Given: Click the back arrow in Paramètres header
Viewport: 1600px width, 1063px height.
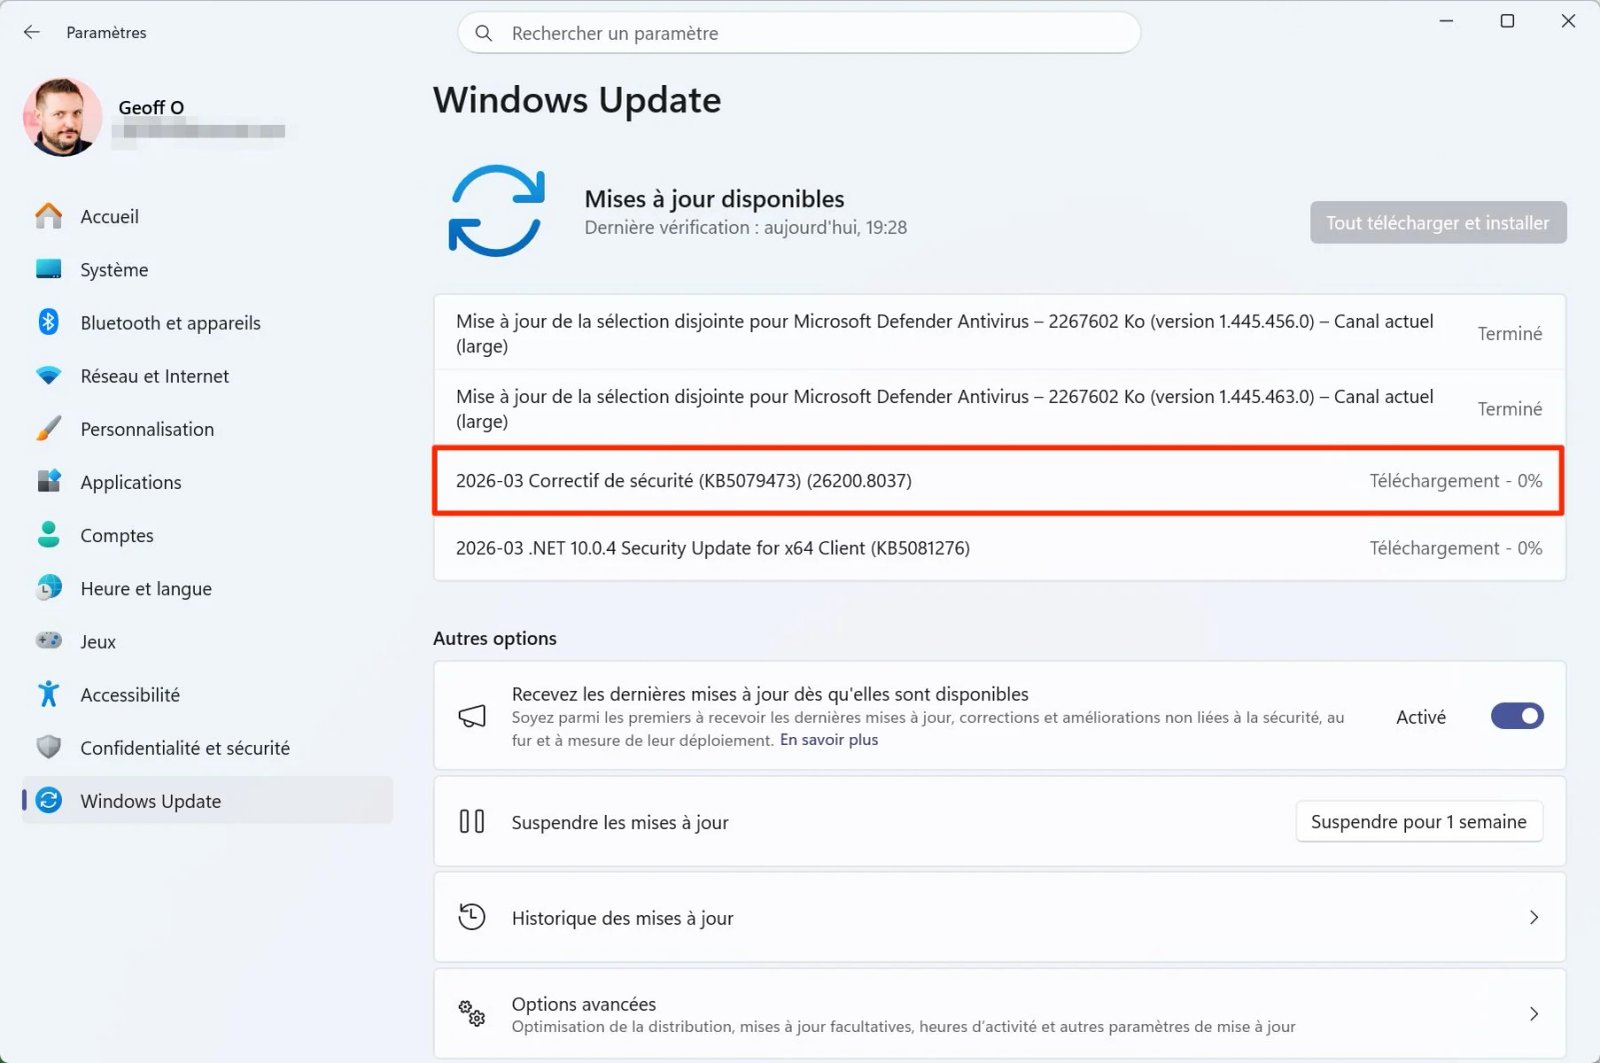Looking at the screenshot, I should tap(32, 32).
